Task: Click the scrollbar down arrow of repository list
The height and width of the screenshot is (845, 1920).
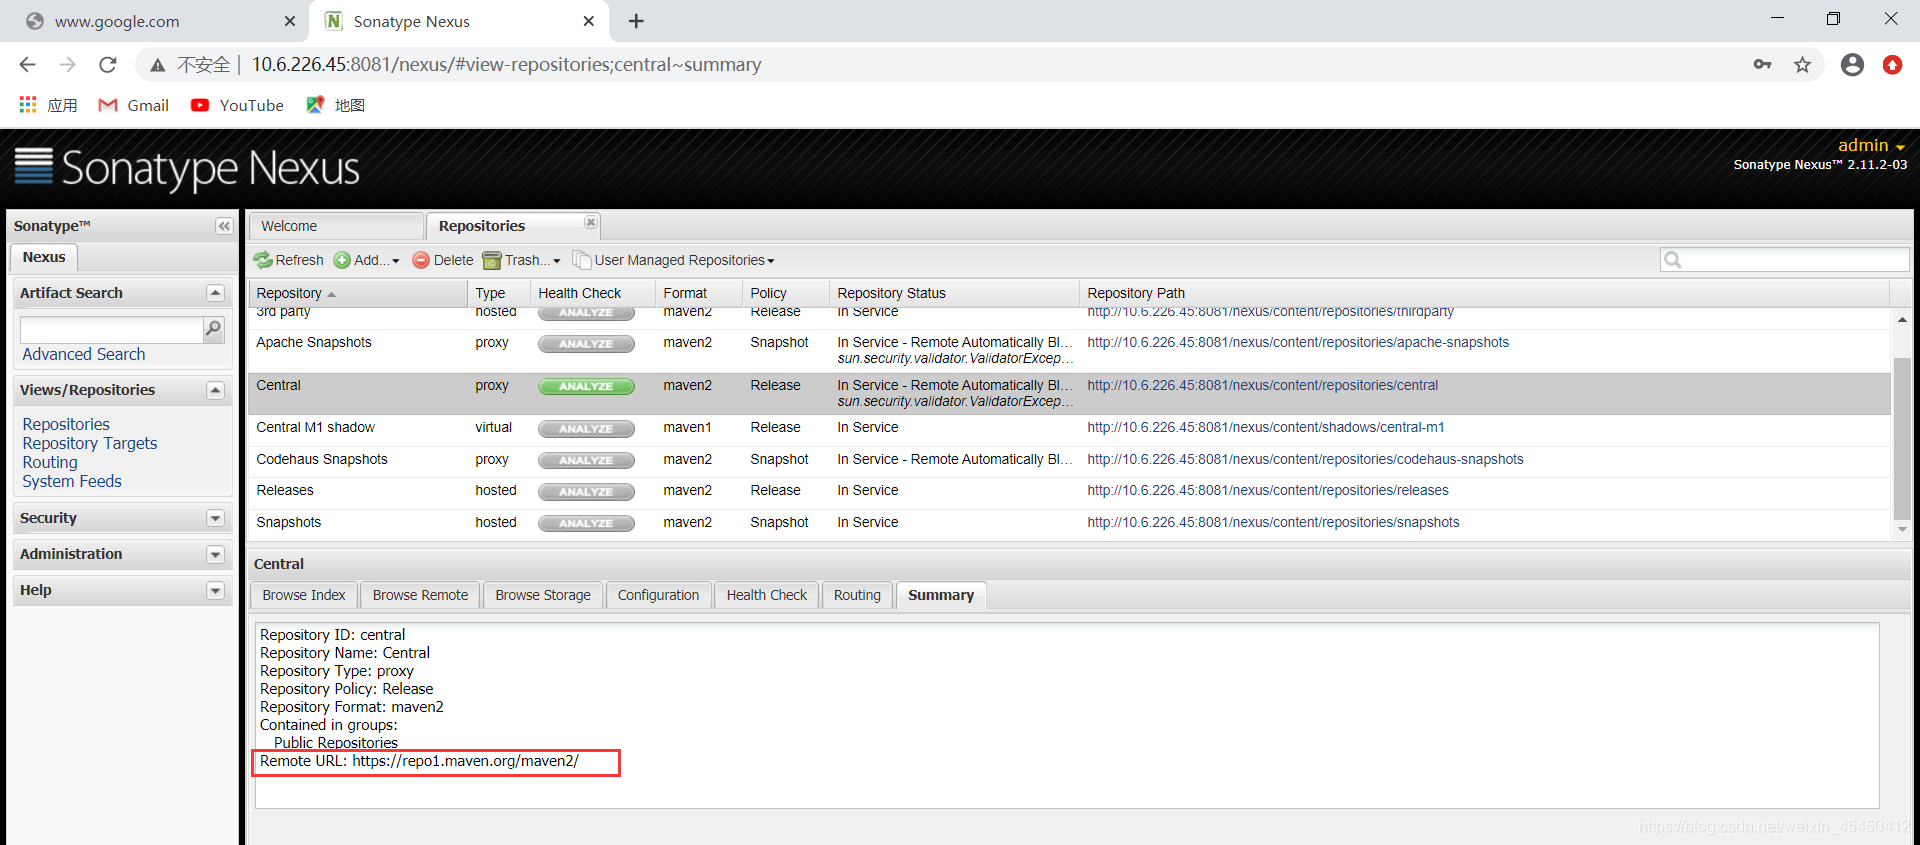Action: click(1902, 530)
